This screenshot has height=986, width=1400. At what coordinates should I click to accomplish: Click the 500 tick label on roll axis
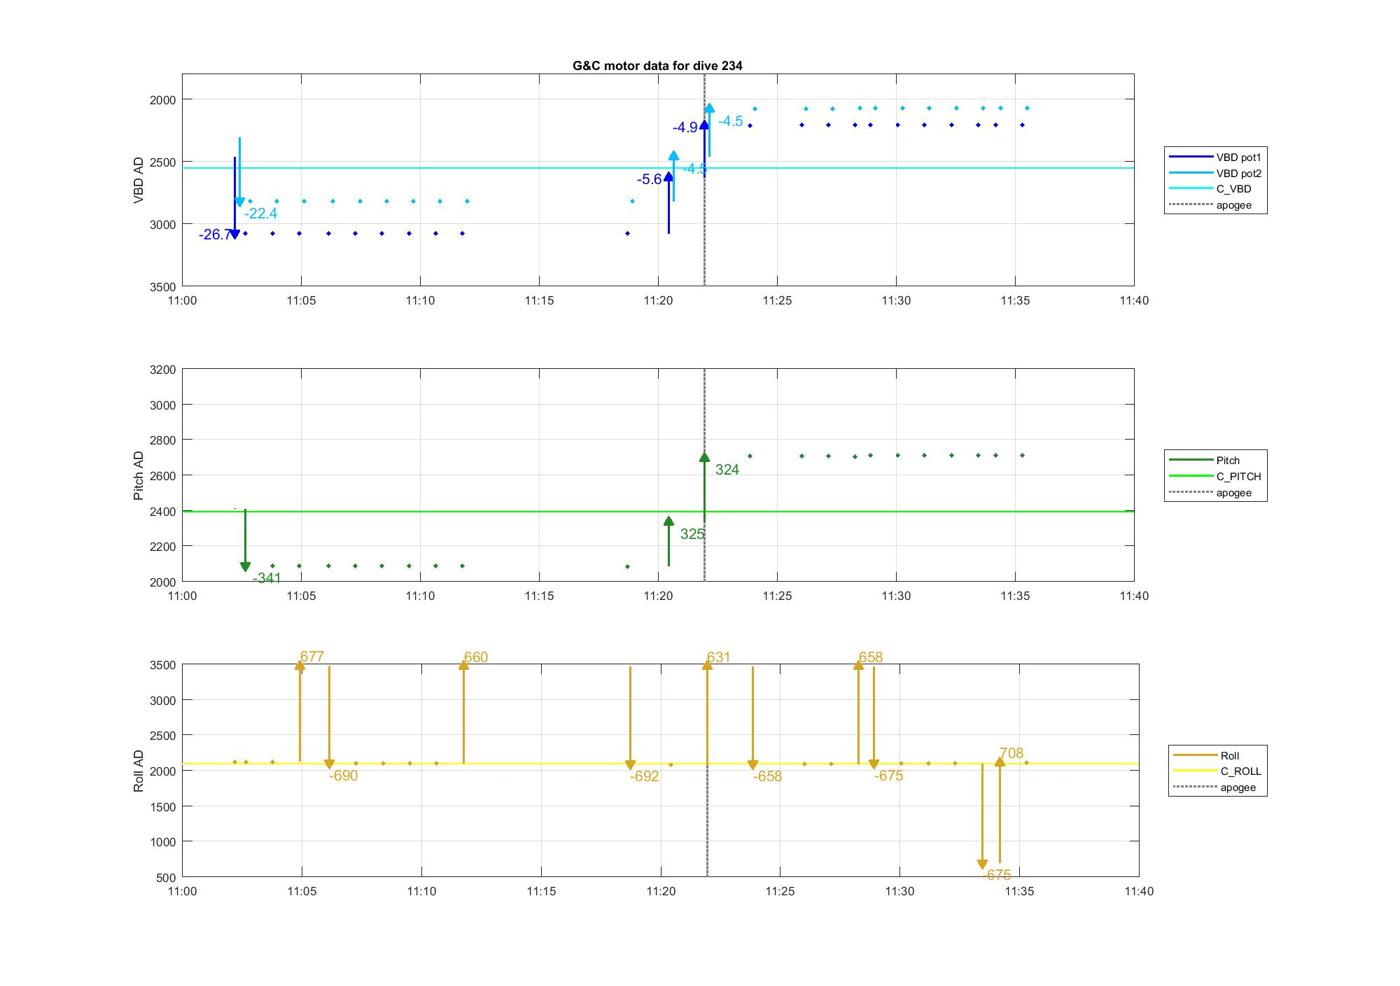pyautogui.click(x=166, y=878)
